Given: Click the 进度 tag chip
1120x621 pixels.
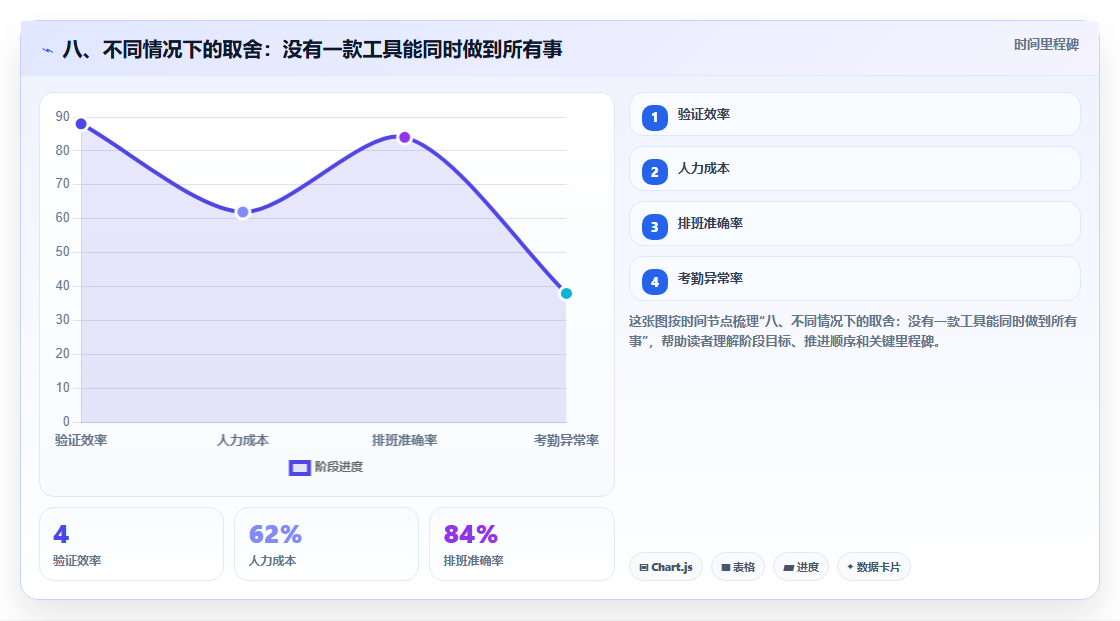Looking at the screenshot, I should pyautogui.click(x=801, y=567).
